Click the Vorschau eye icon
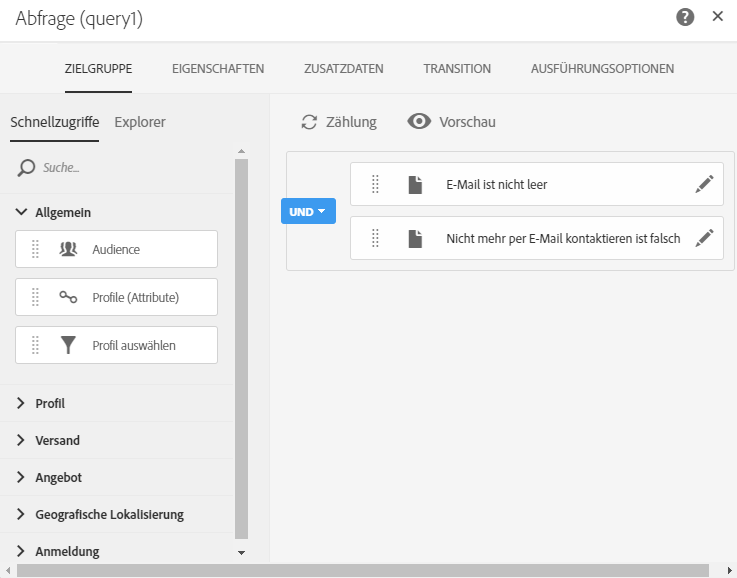 pyautogui.click(x=419, y=122)
